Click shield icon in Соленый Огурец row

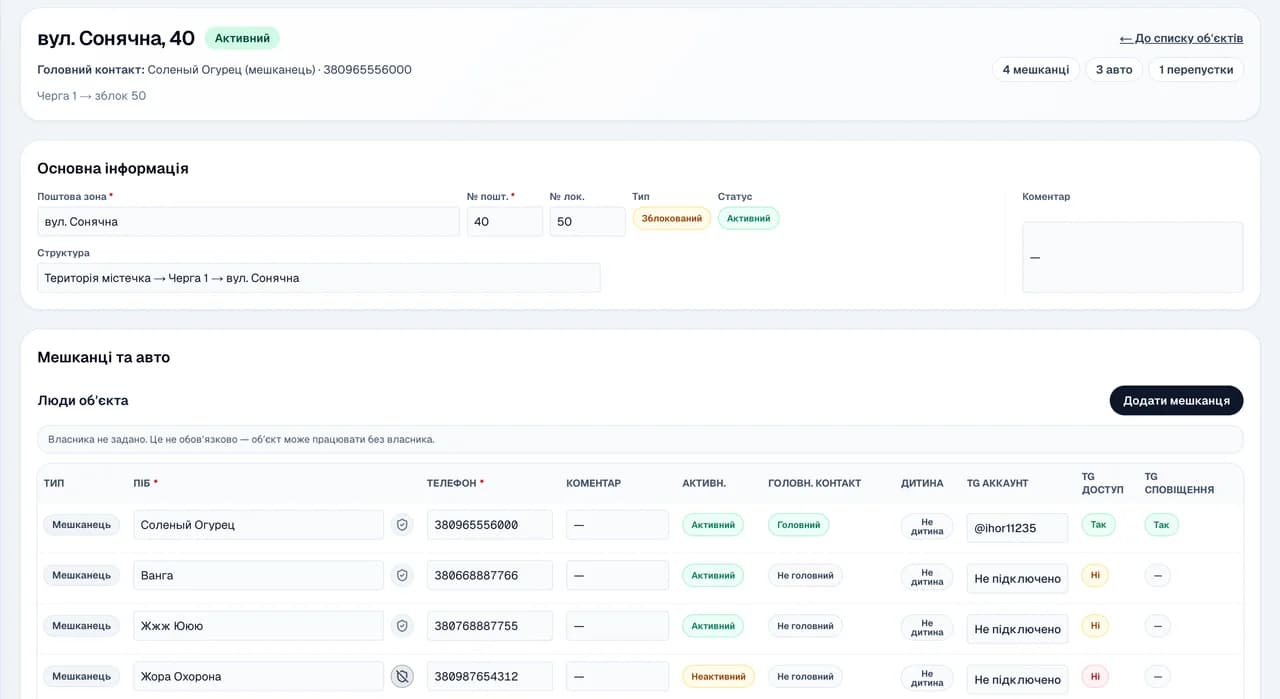point(402,524)
